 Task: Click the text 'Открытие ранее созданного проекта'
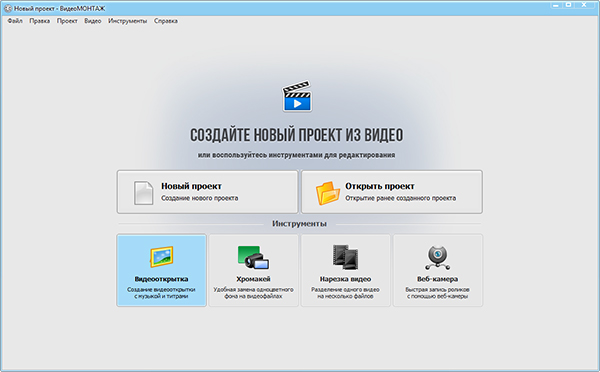click(x=401, y=198)
